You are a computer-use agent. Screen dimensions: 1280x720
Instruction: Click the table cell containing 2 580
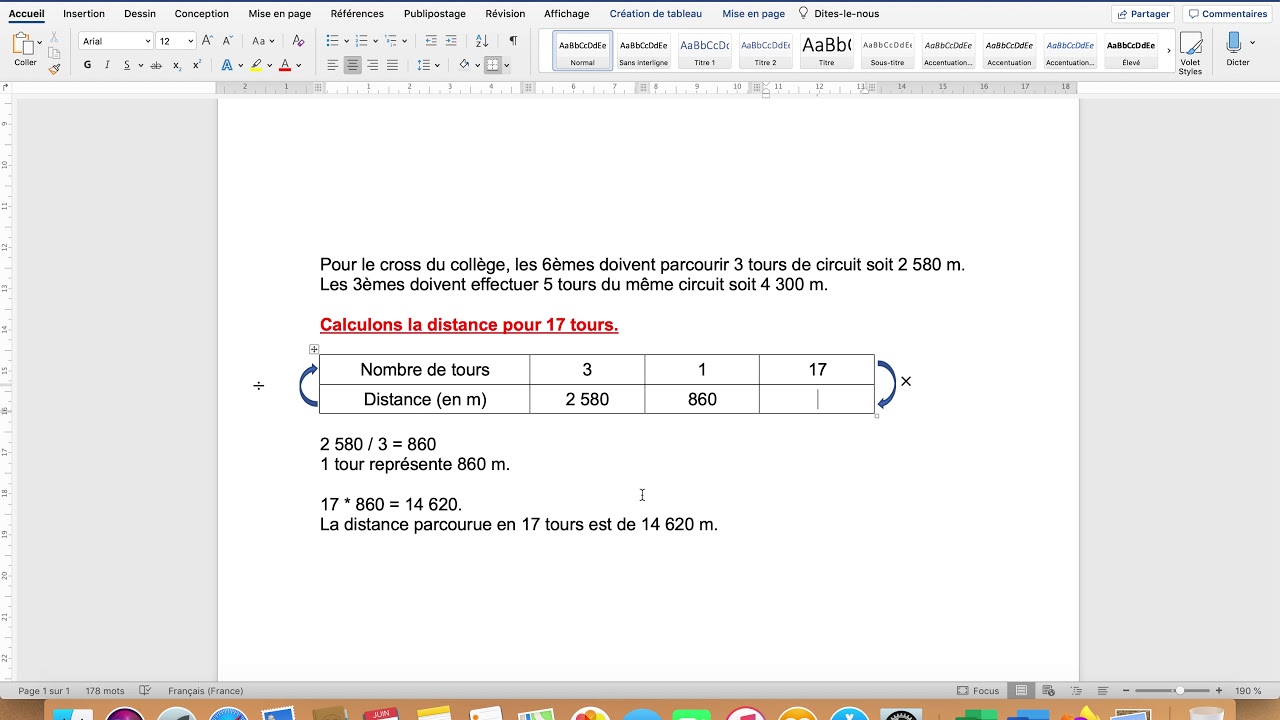(587, 399)
